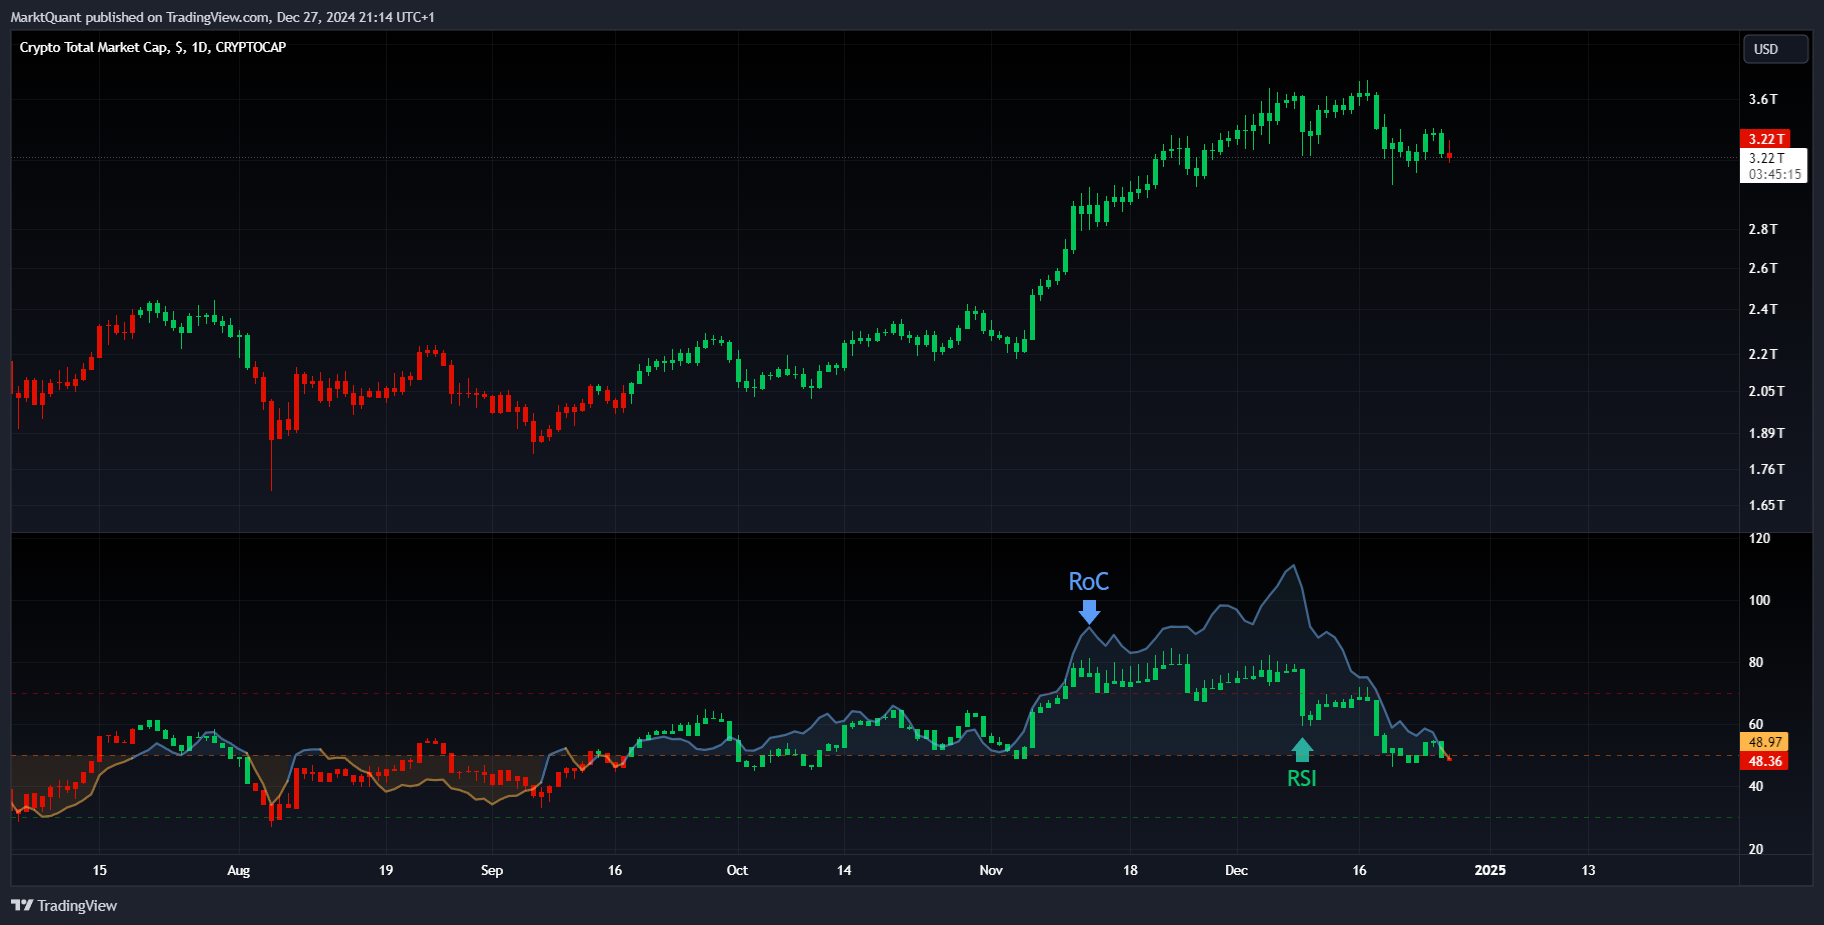Screen dimensions: 1824x925
Task: Click the 20 indicator axis label
Action: click(1756, 849)
